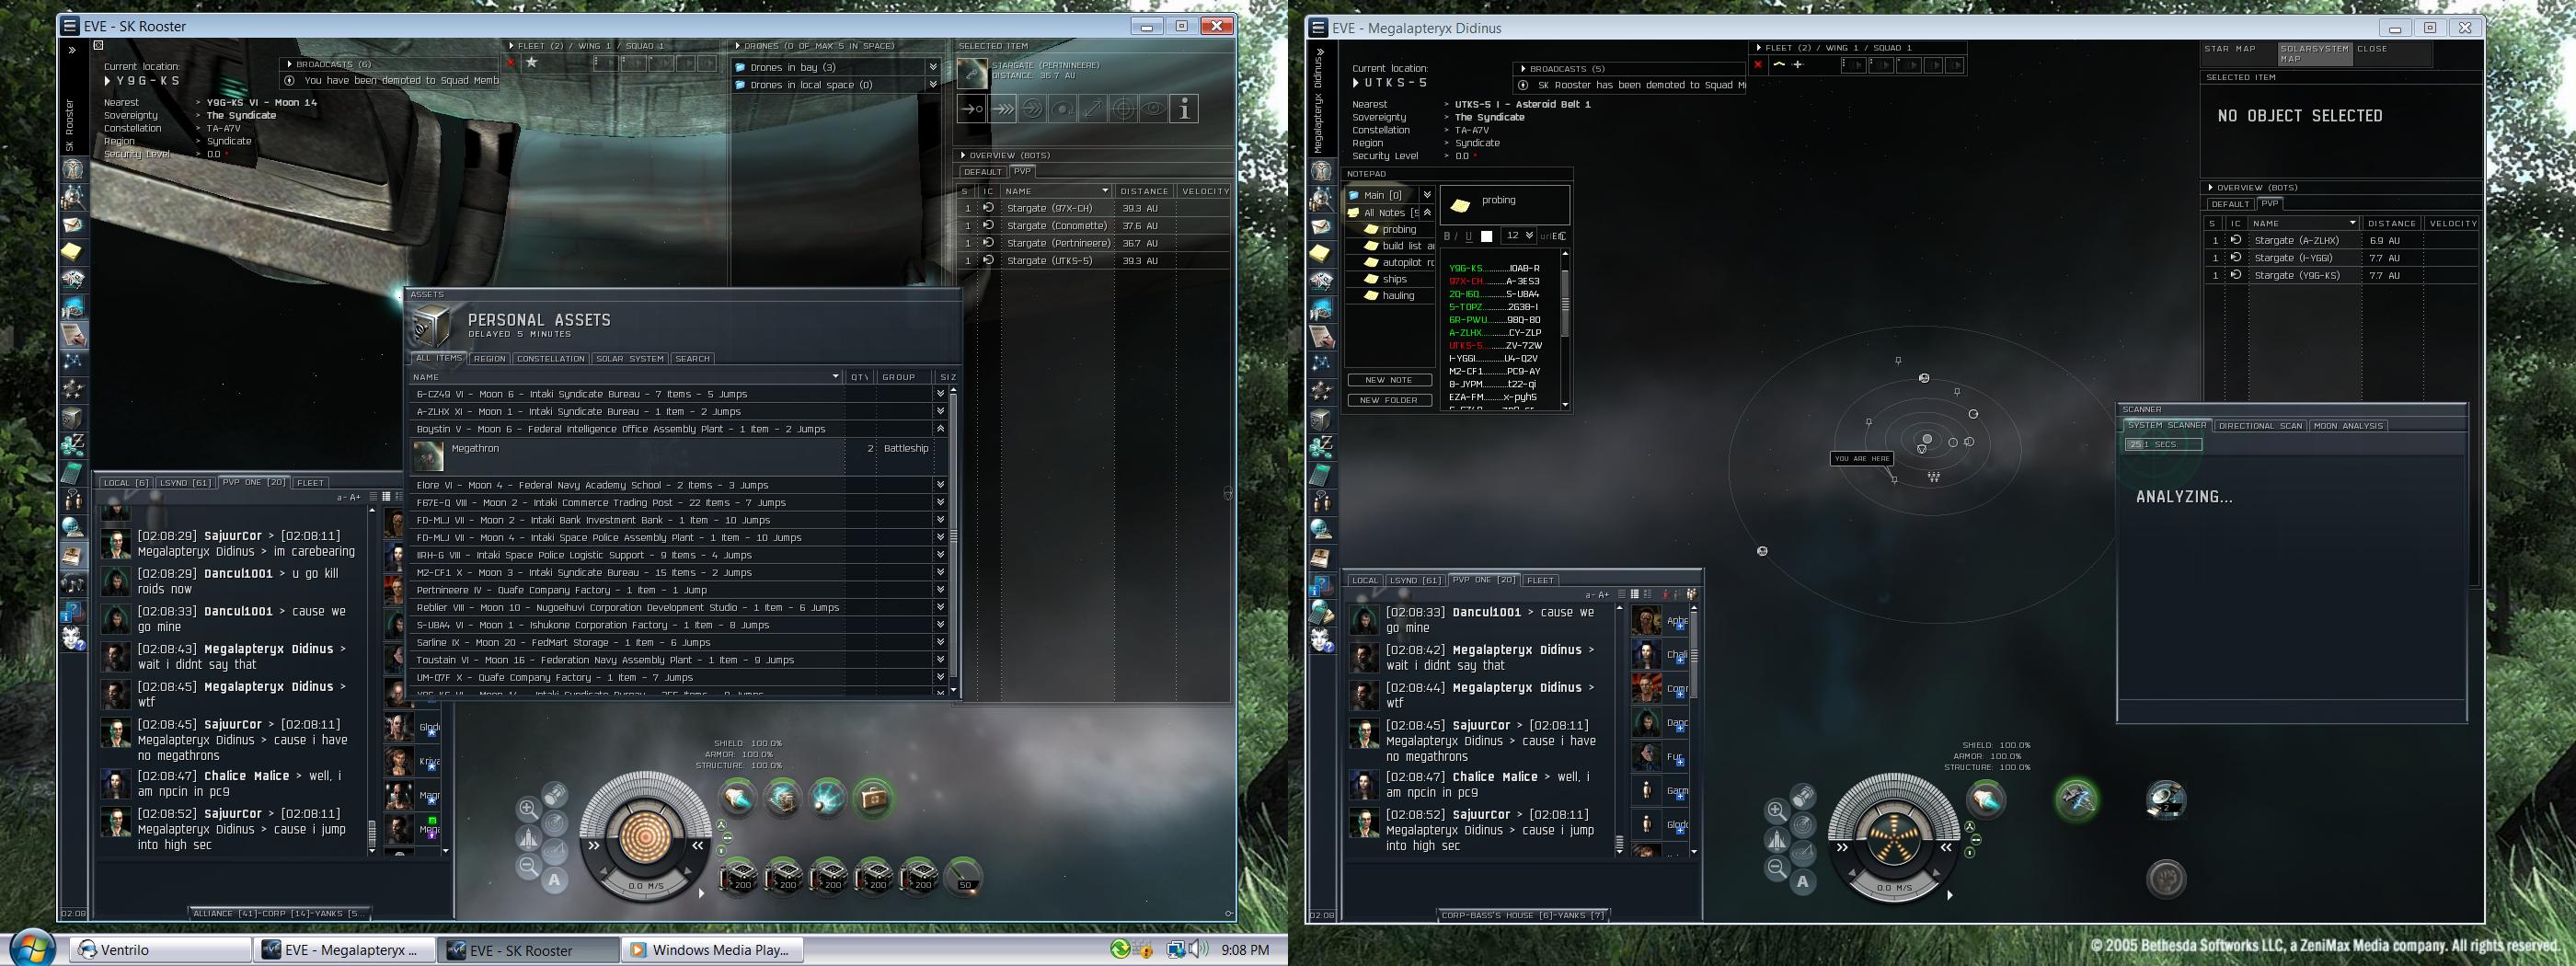Open notepad icon in Megalapteryx Didinus sidebar

point(1321,253)
